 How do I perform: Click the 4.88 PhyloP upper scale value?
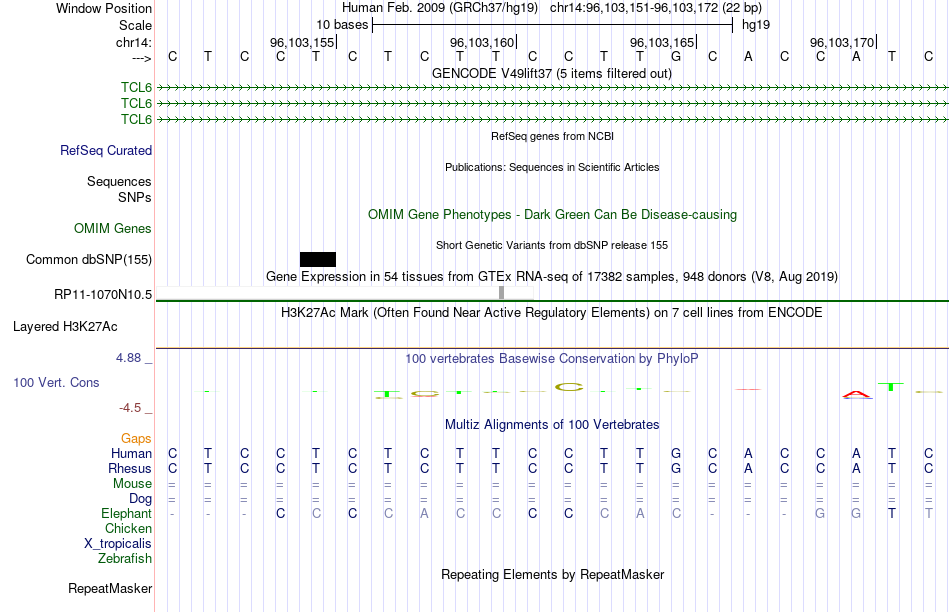pyautogui.click(x=128, y=358)
